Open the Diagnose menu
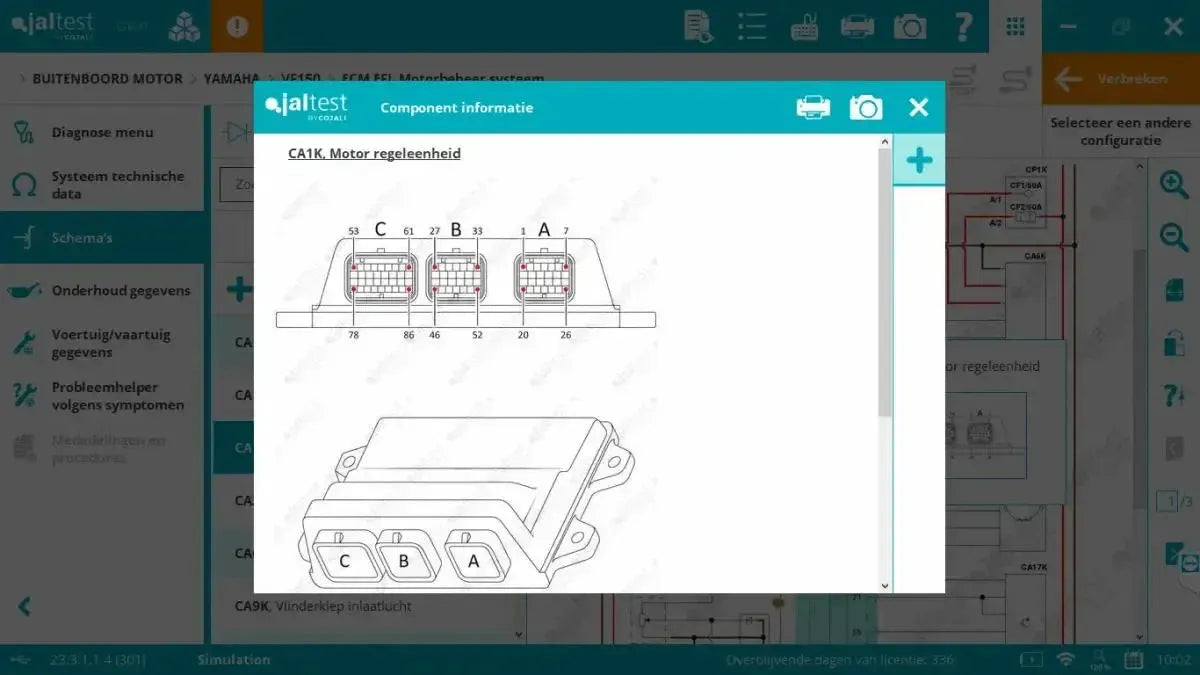 point(103,131)
